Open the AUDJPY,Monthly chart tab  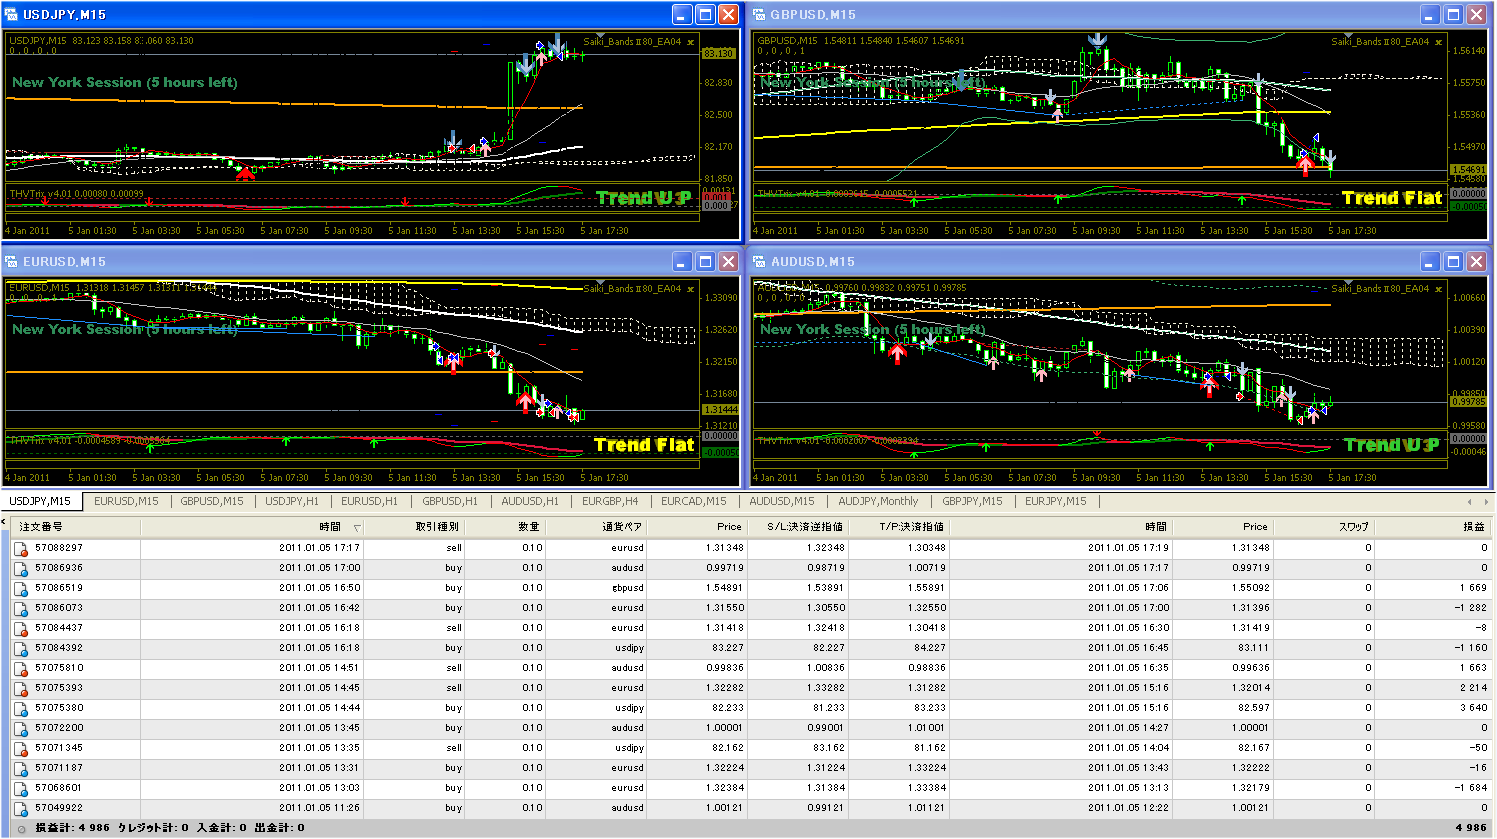click(x=878, y=501)
